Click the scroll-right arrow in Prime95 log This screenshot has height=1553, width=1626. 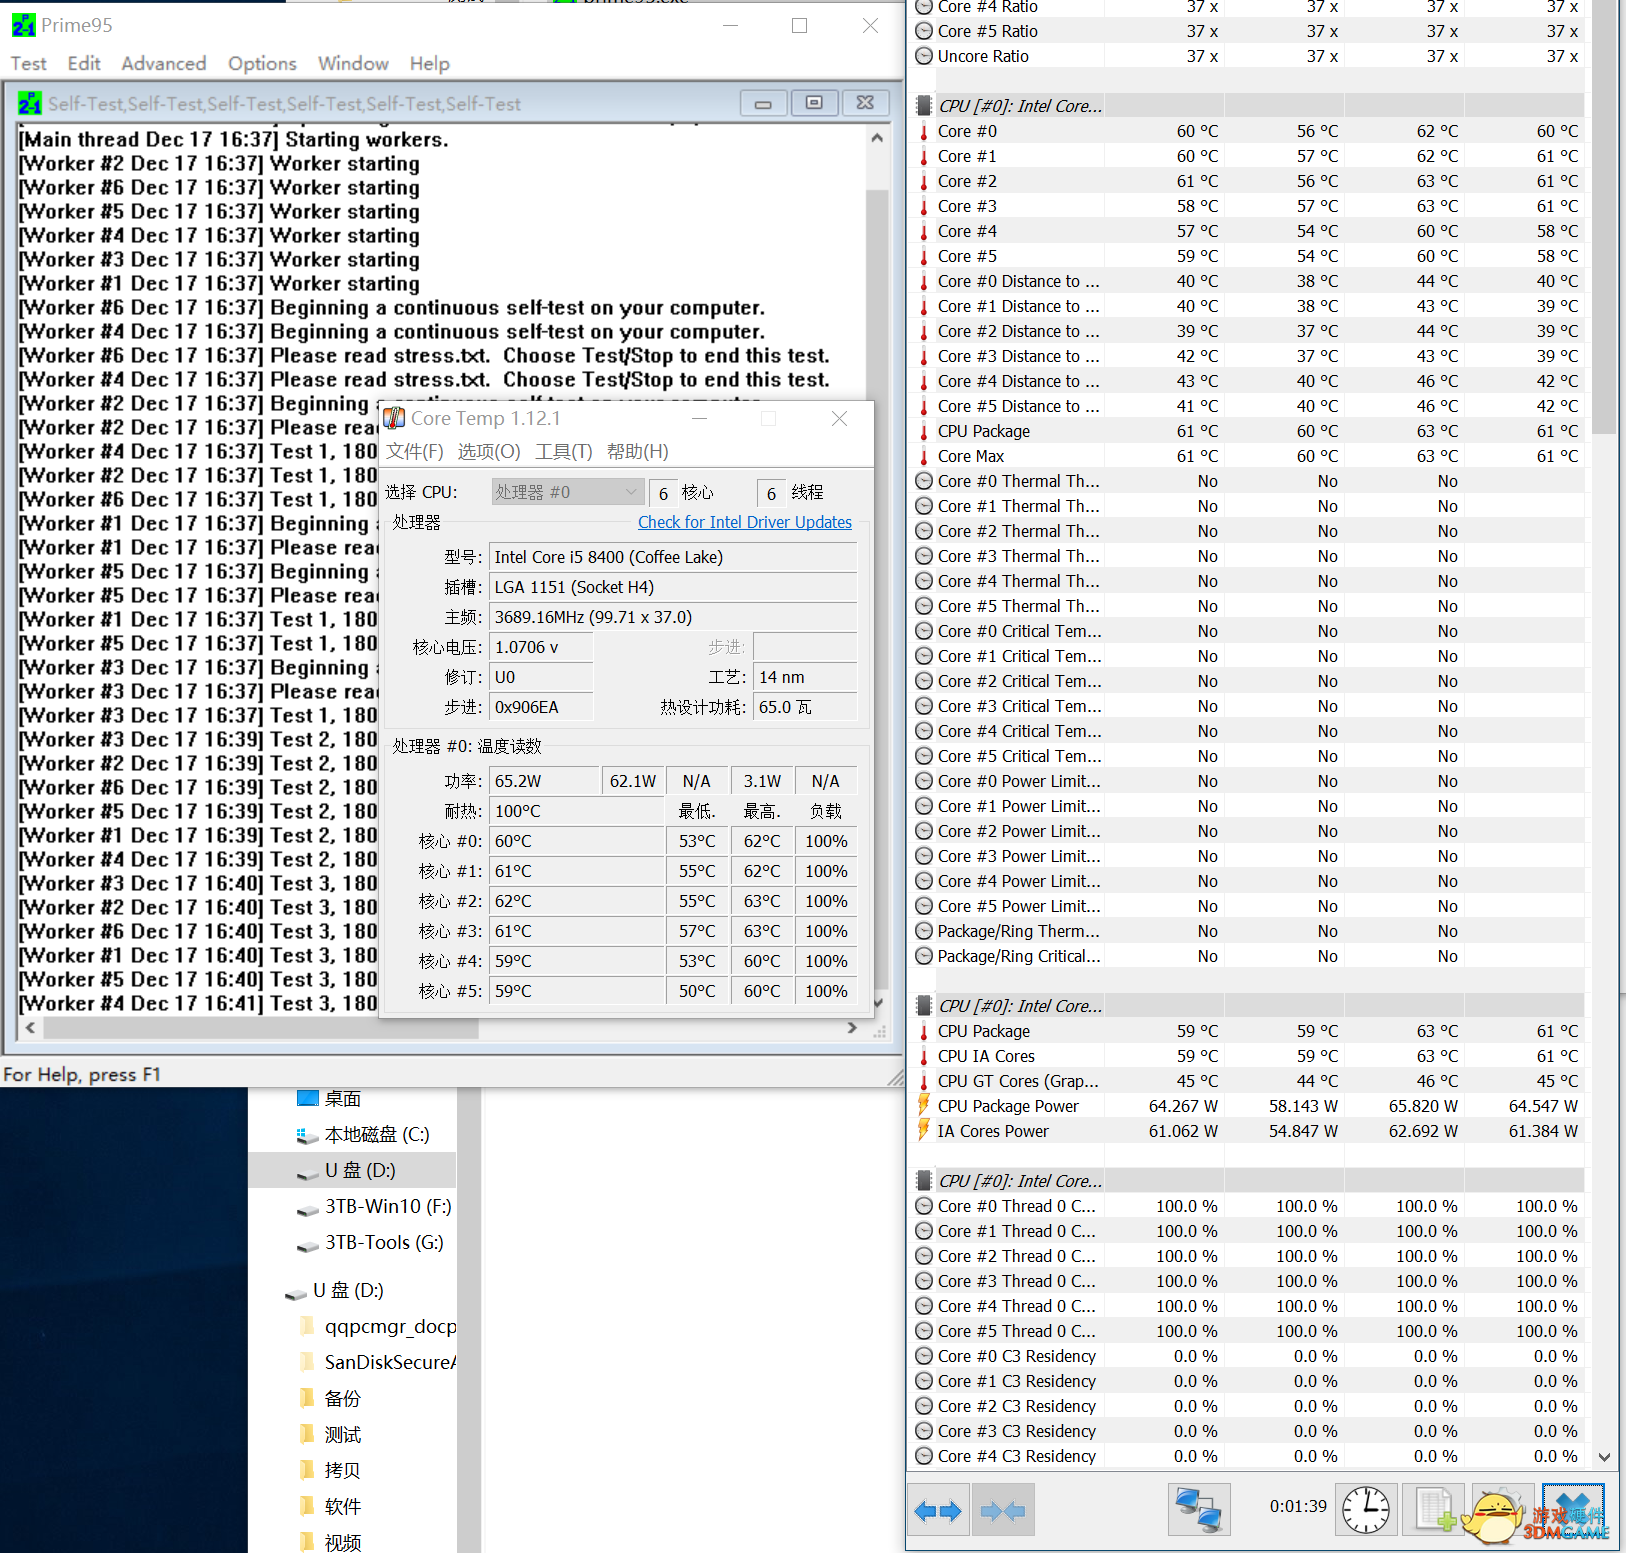click(x=852, y=1027)
